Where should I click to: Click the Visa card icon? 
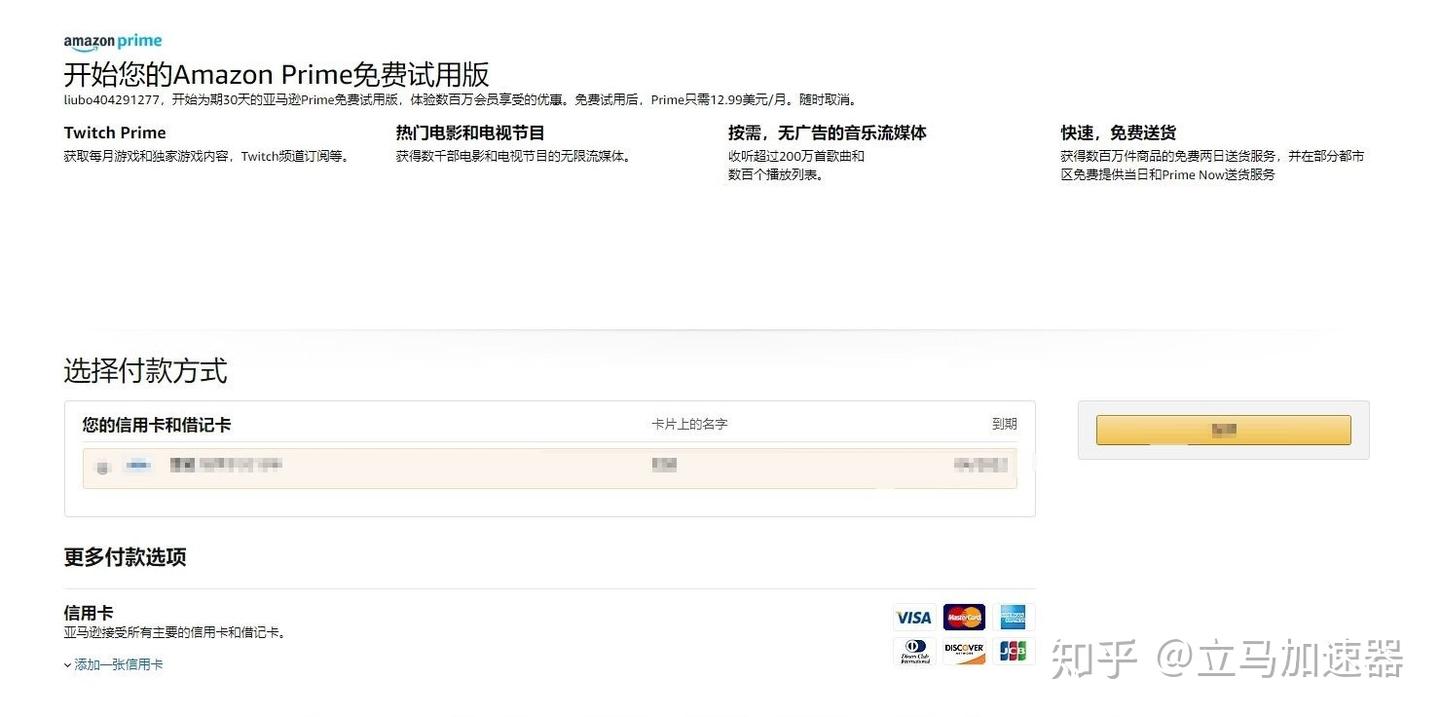(x=913, y=617)
